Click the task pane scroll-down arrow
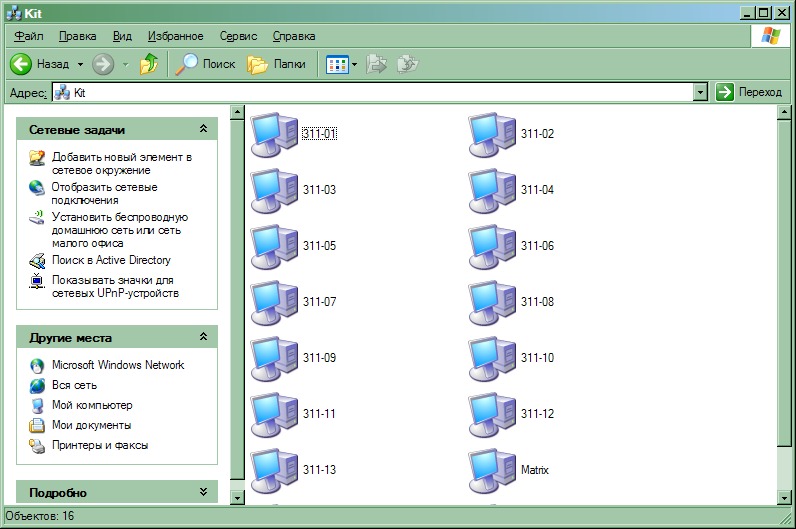 coord(237,498)
